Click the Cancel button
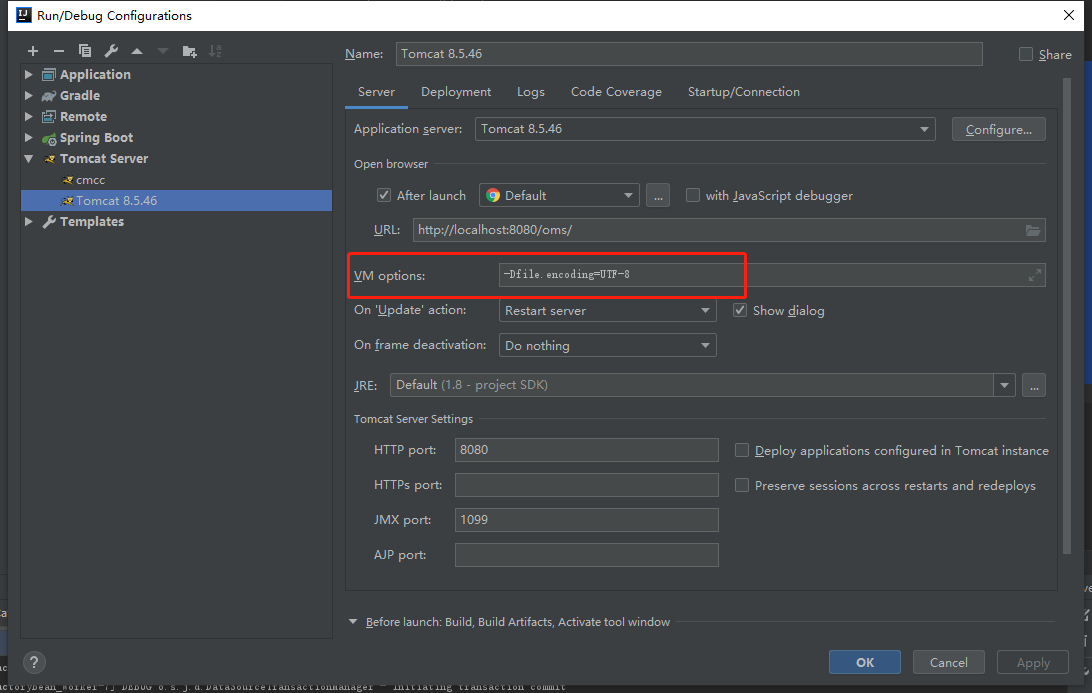The image size is (1092, 693). coord(949,662)
